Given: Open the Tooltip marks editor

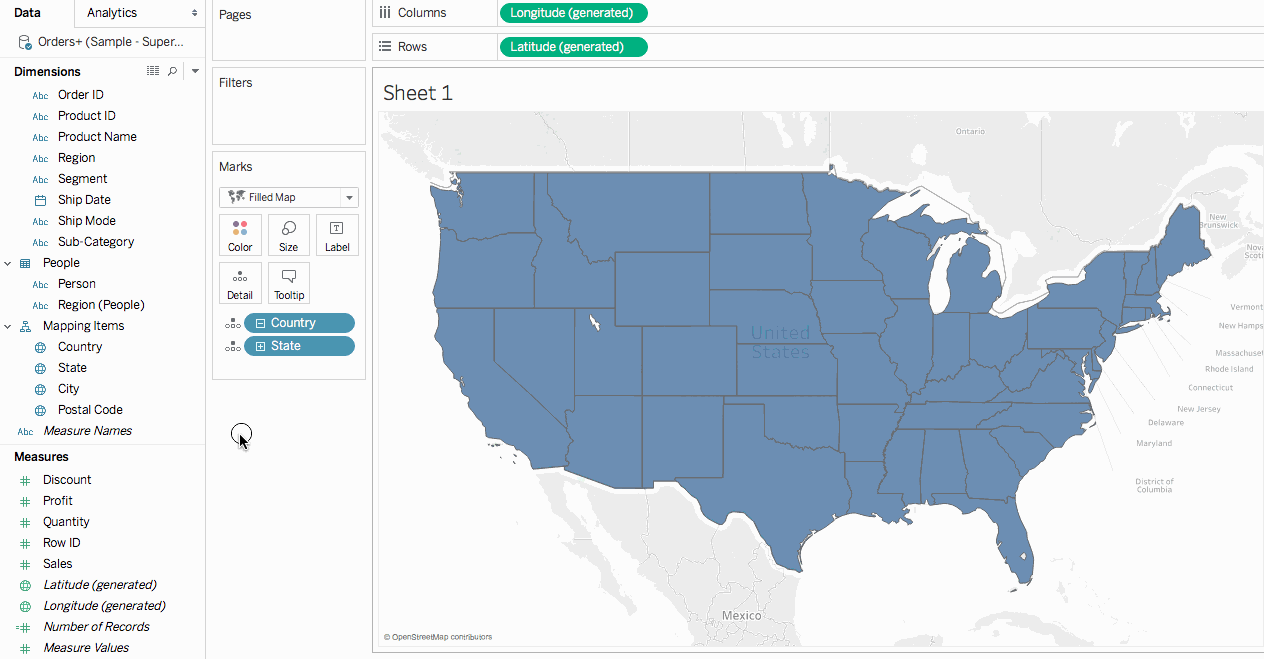Looking at the screenshot, I should pos(288,283).
